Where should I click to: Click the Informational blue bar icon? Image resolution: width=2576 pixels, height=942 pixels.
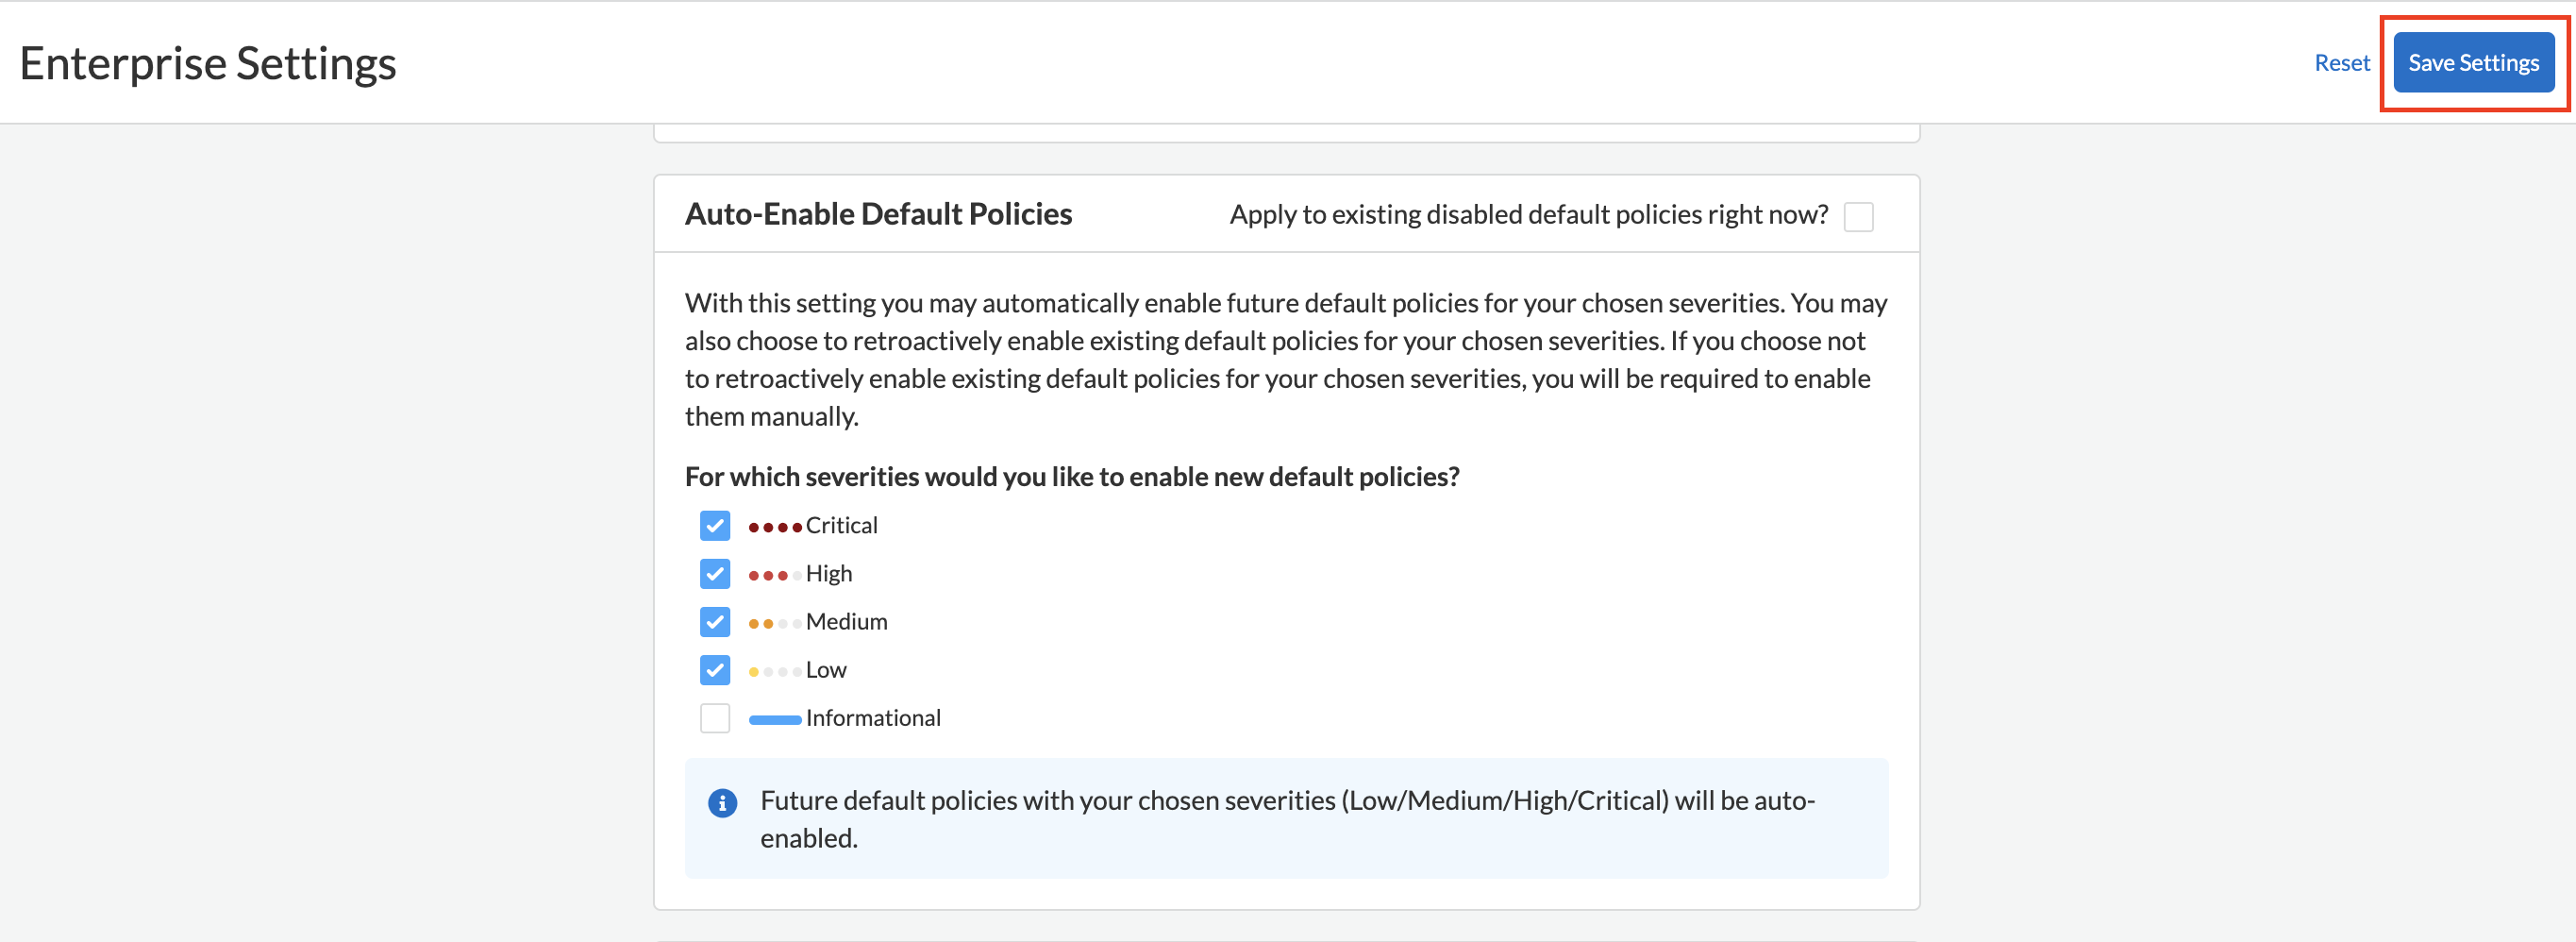point(775,719)
